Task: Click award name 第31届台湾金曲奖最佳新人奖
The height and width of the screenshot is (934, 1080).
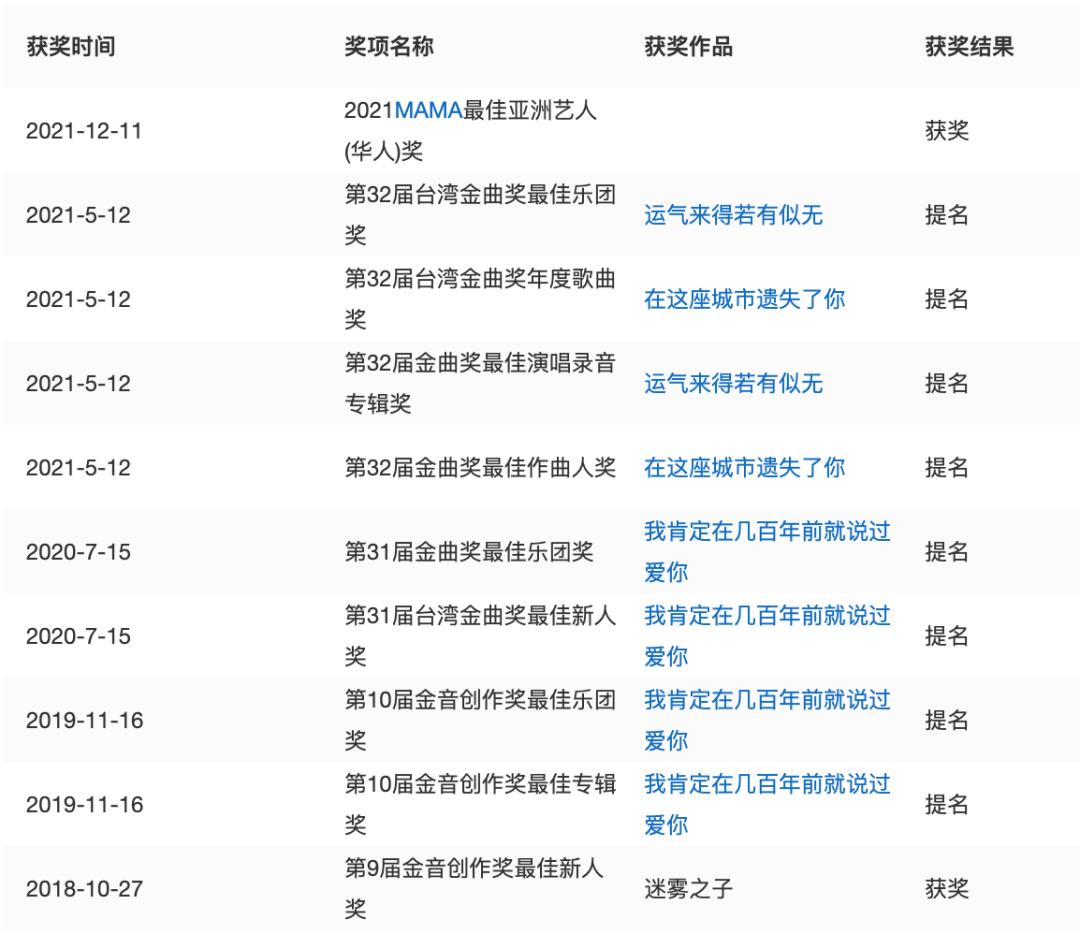Action: click(x=480, y=636)
